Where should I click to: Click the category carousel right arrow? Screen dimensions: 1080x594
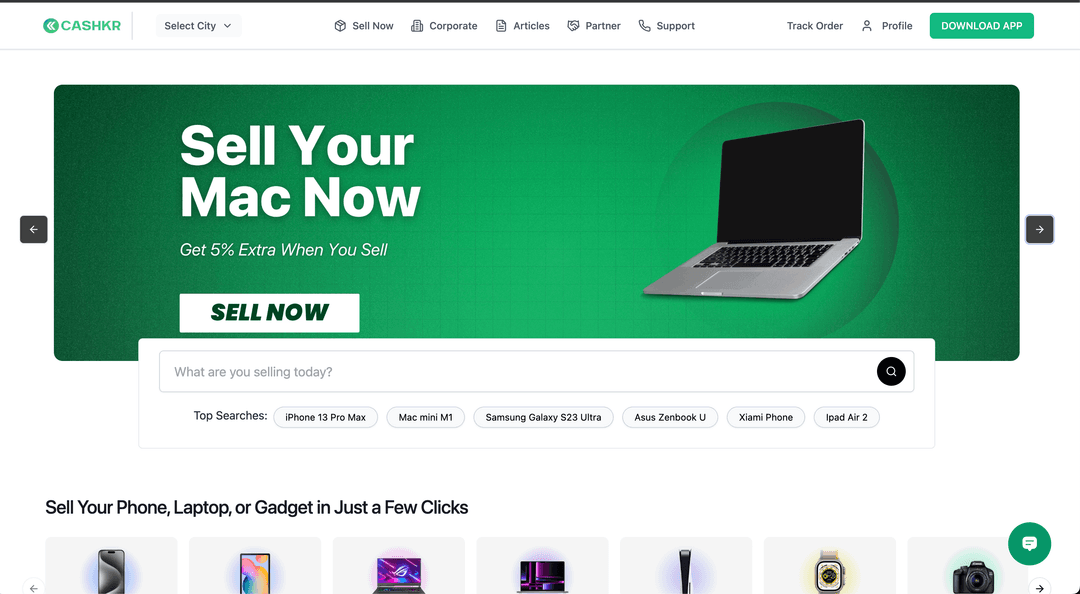[1039, 587]
